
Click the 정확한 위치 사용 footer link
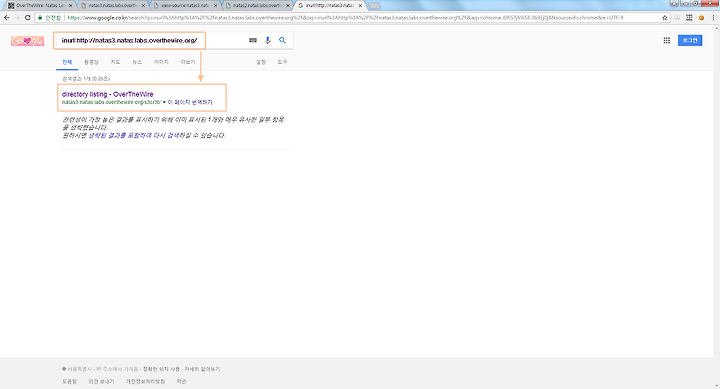[161, 369]
